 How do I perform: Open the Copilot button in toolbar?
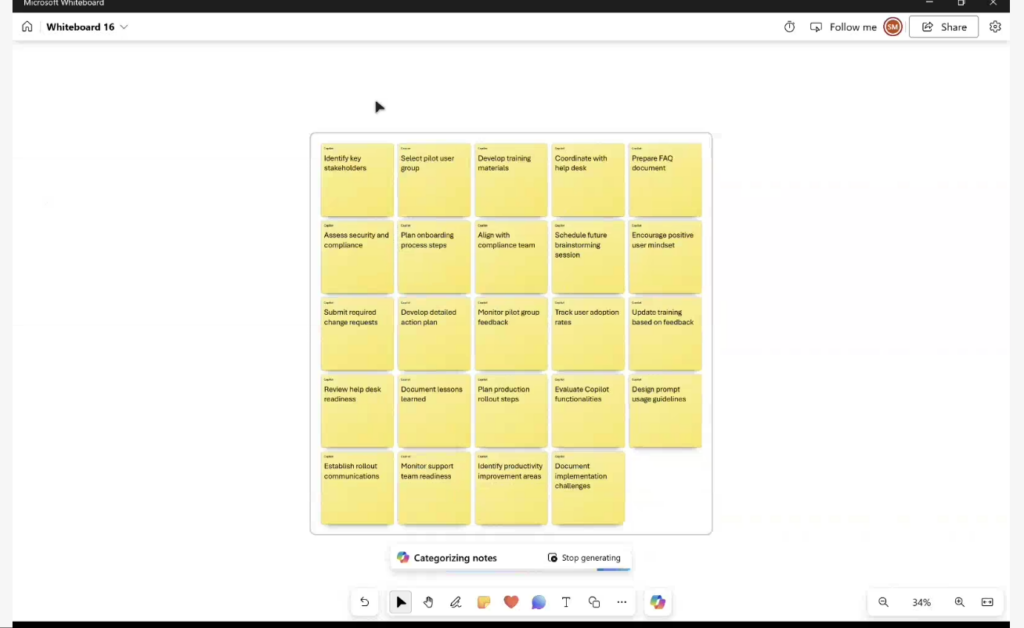(x=657, y=602)
